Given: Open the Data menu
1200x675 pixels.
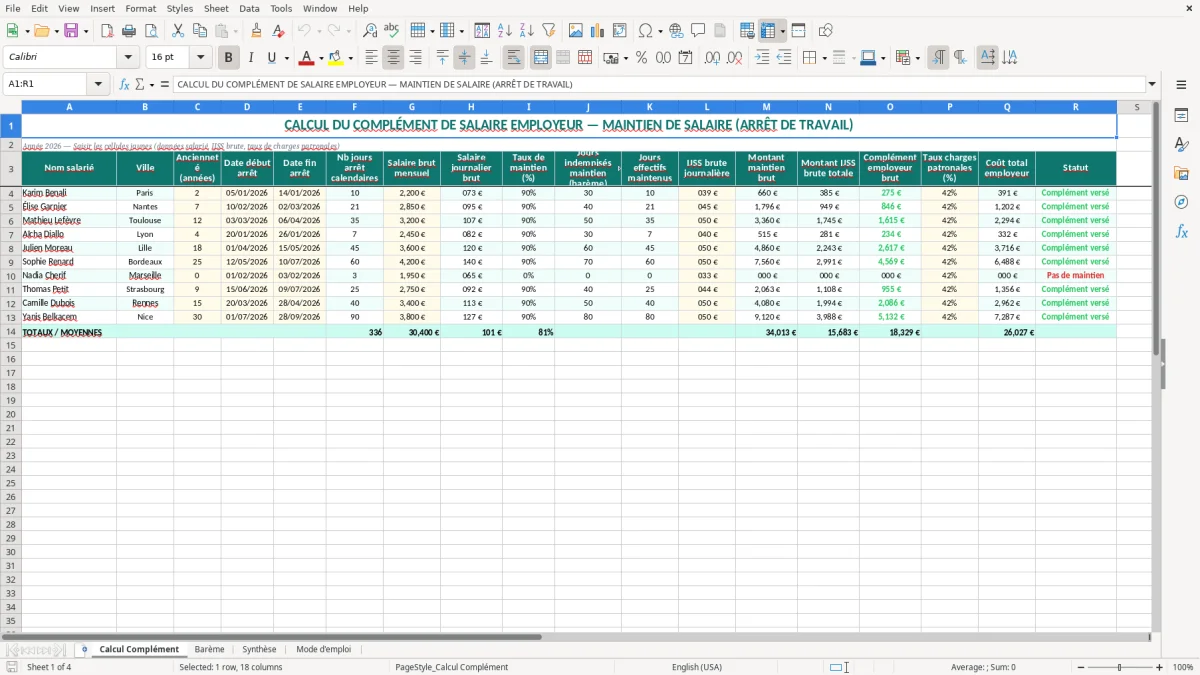Looking at the screenshot, I should coord(249,8).
